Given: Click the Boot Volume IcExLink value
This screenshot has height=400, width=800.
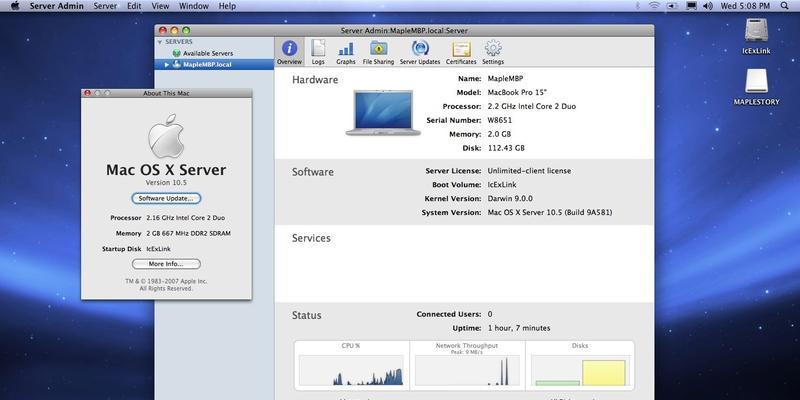Looking at the screenshot, I should click(503, 185).
